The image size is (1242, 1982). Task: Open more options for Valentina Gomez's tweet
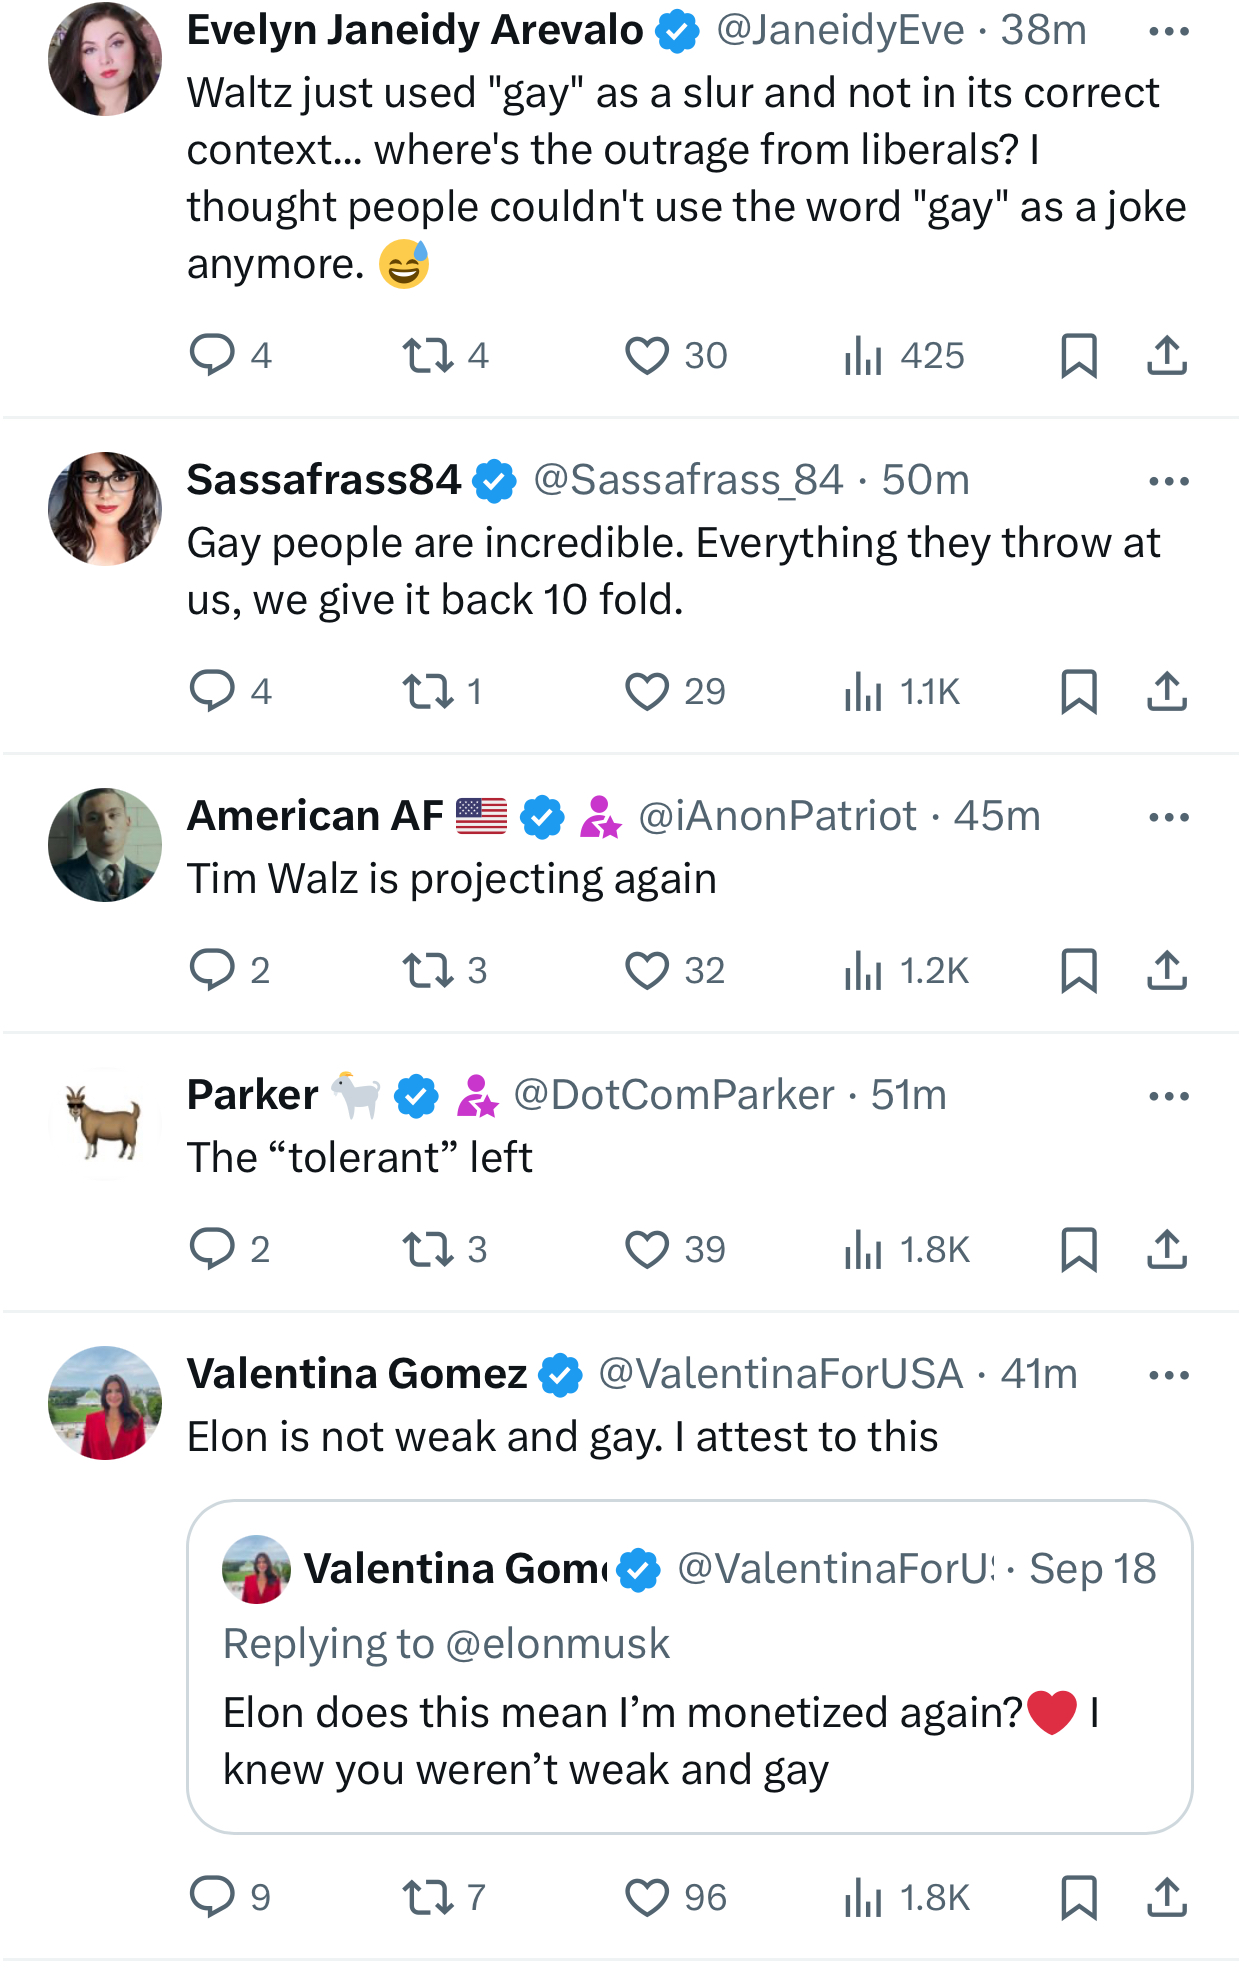point(1168,1375)
